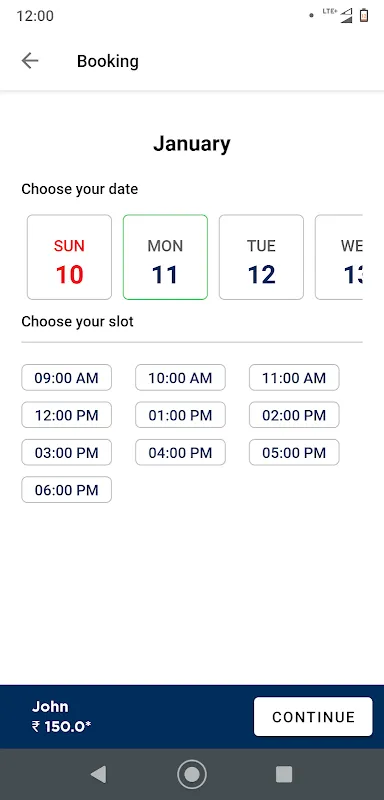Tap Android home circle button
Image resolution: width=384 pixels, height=800 pixels.
192,774
